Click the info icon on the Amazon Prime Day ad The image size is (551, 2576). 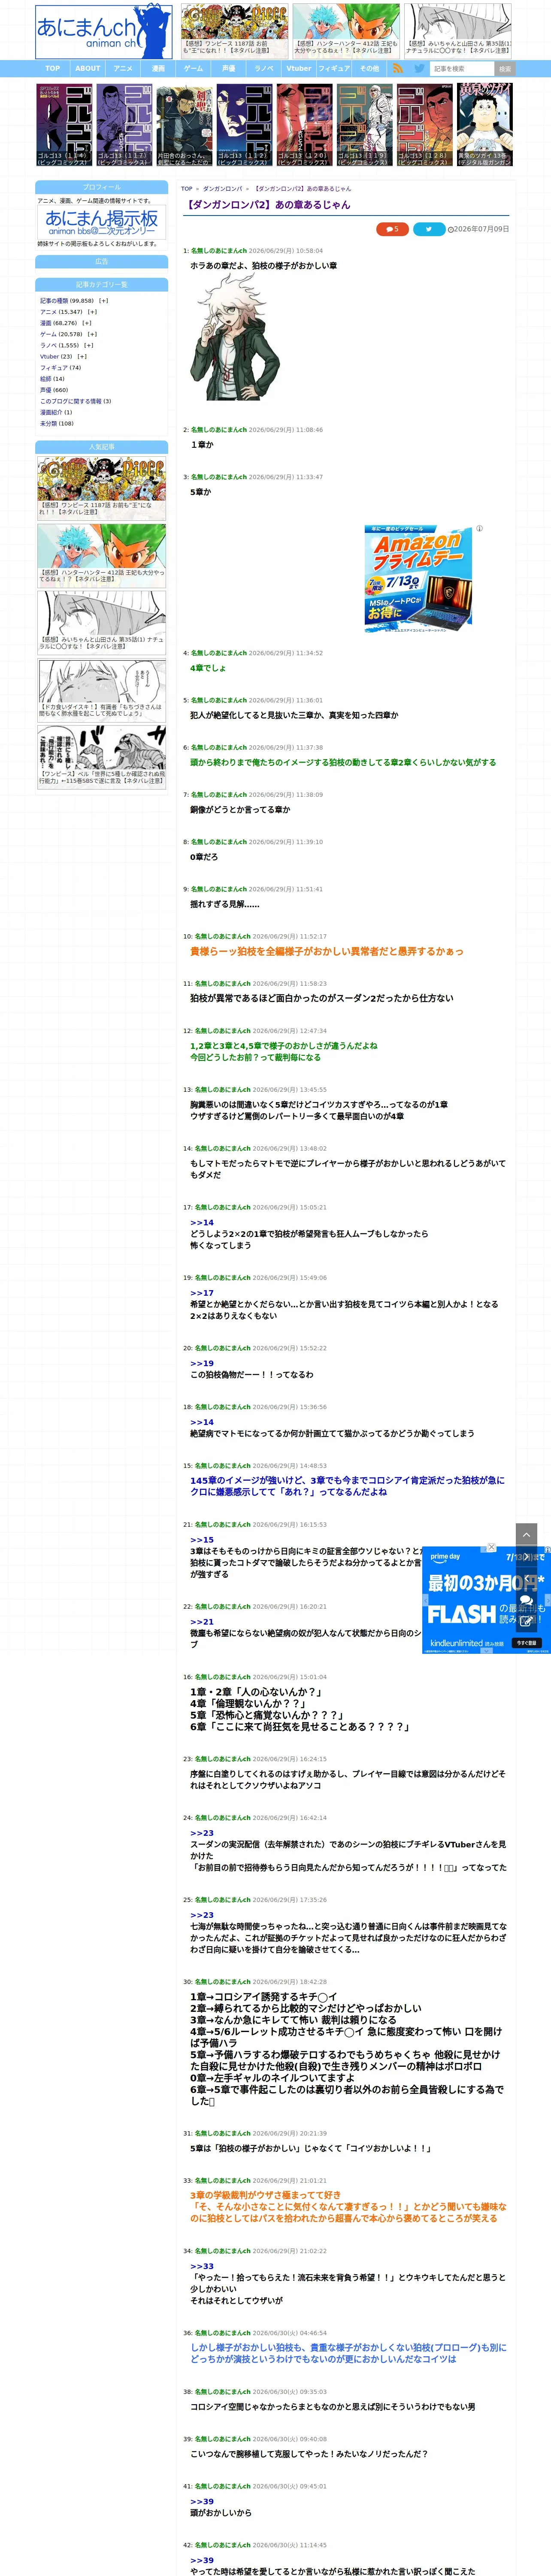[479, 528]
